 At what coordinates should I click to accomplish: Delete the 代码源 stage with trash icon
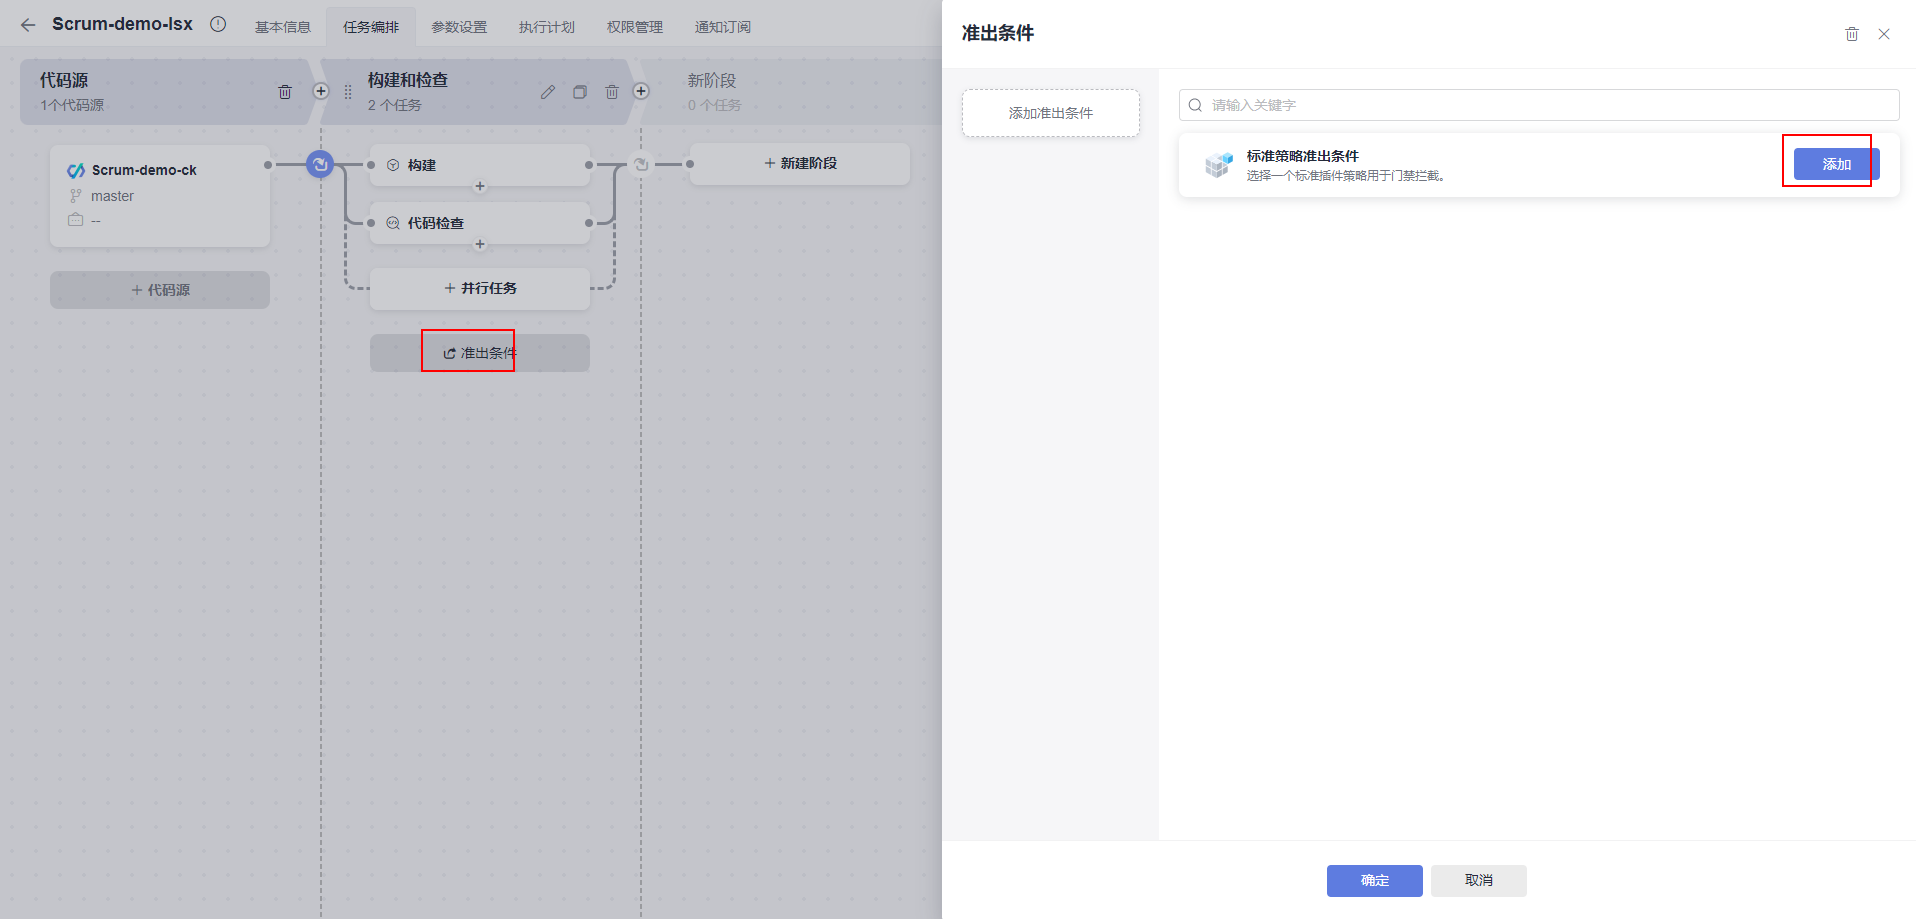[285, 91]
